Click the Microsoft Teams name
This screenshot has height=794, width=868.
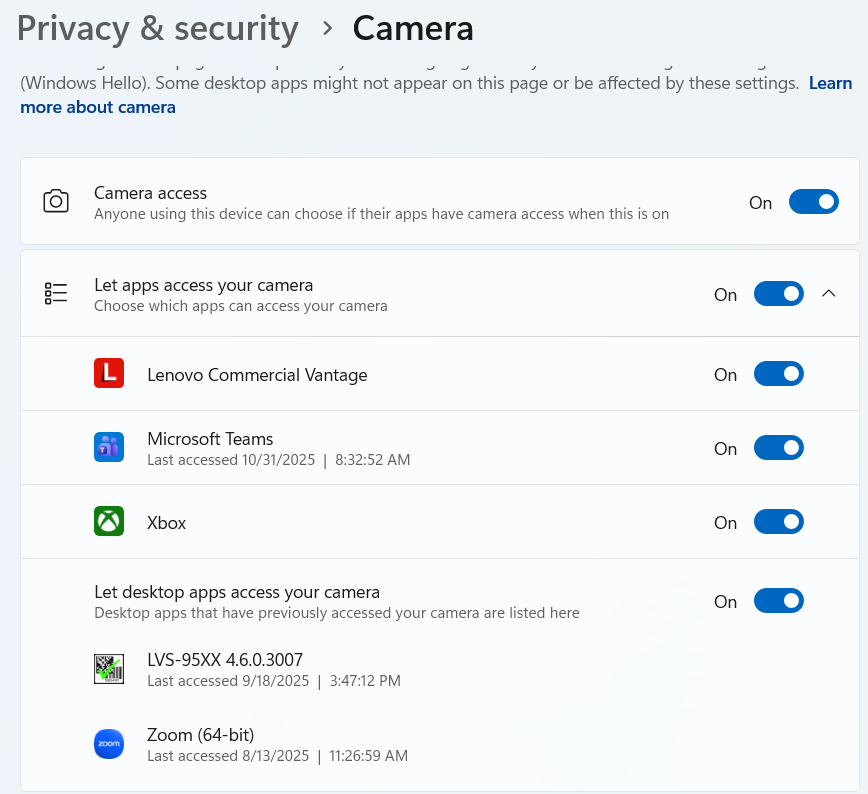(210, 439)
